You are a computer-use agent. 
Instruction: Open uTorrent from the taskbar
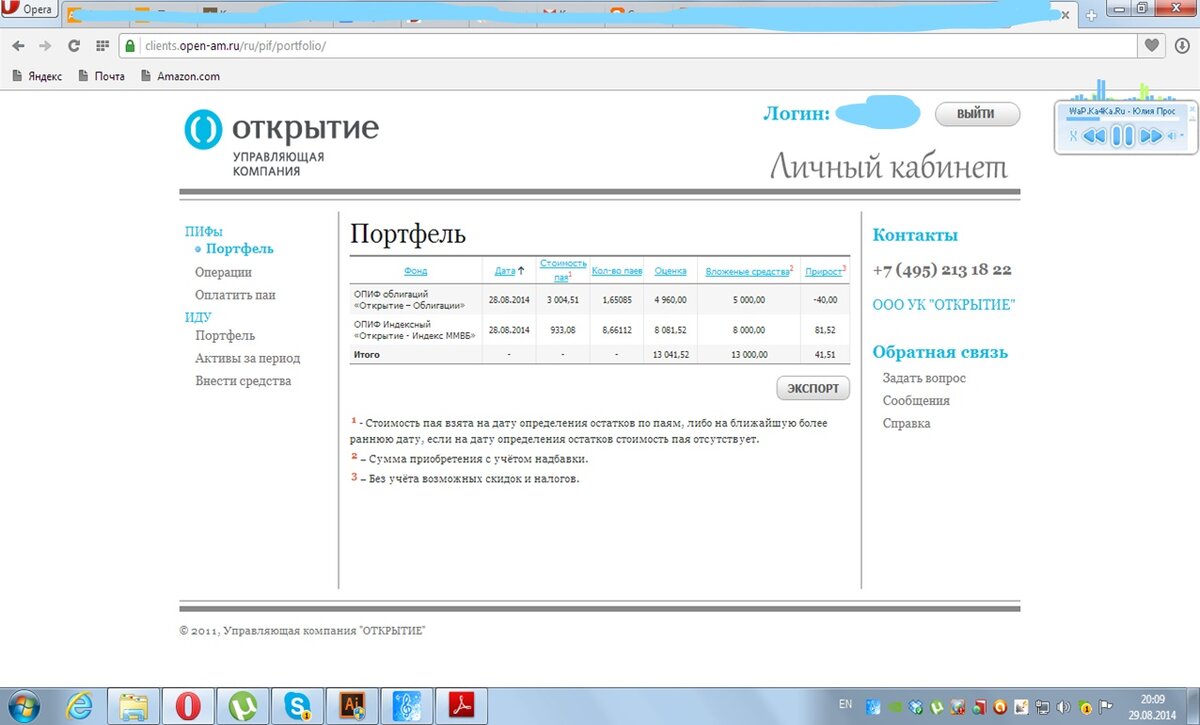point(241,706)
